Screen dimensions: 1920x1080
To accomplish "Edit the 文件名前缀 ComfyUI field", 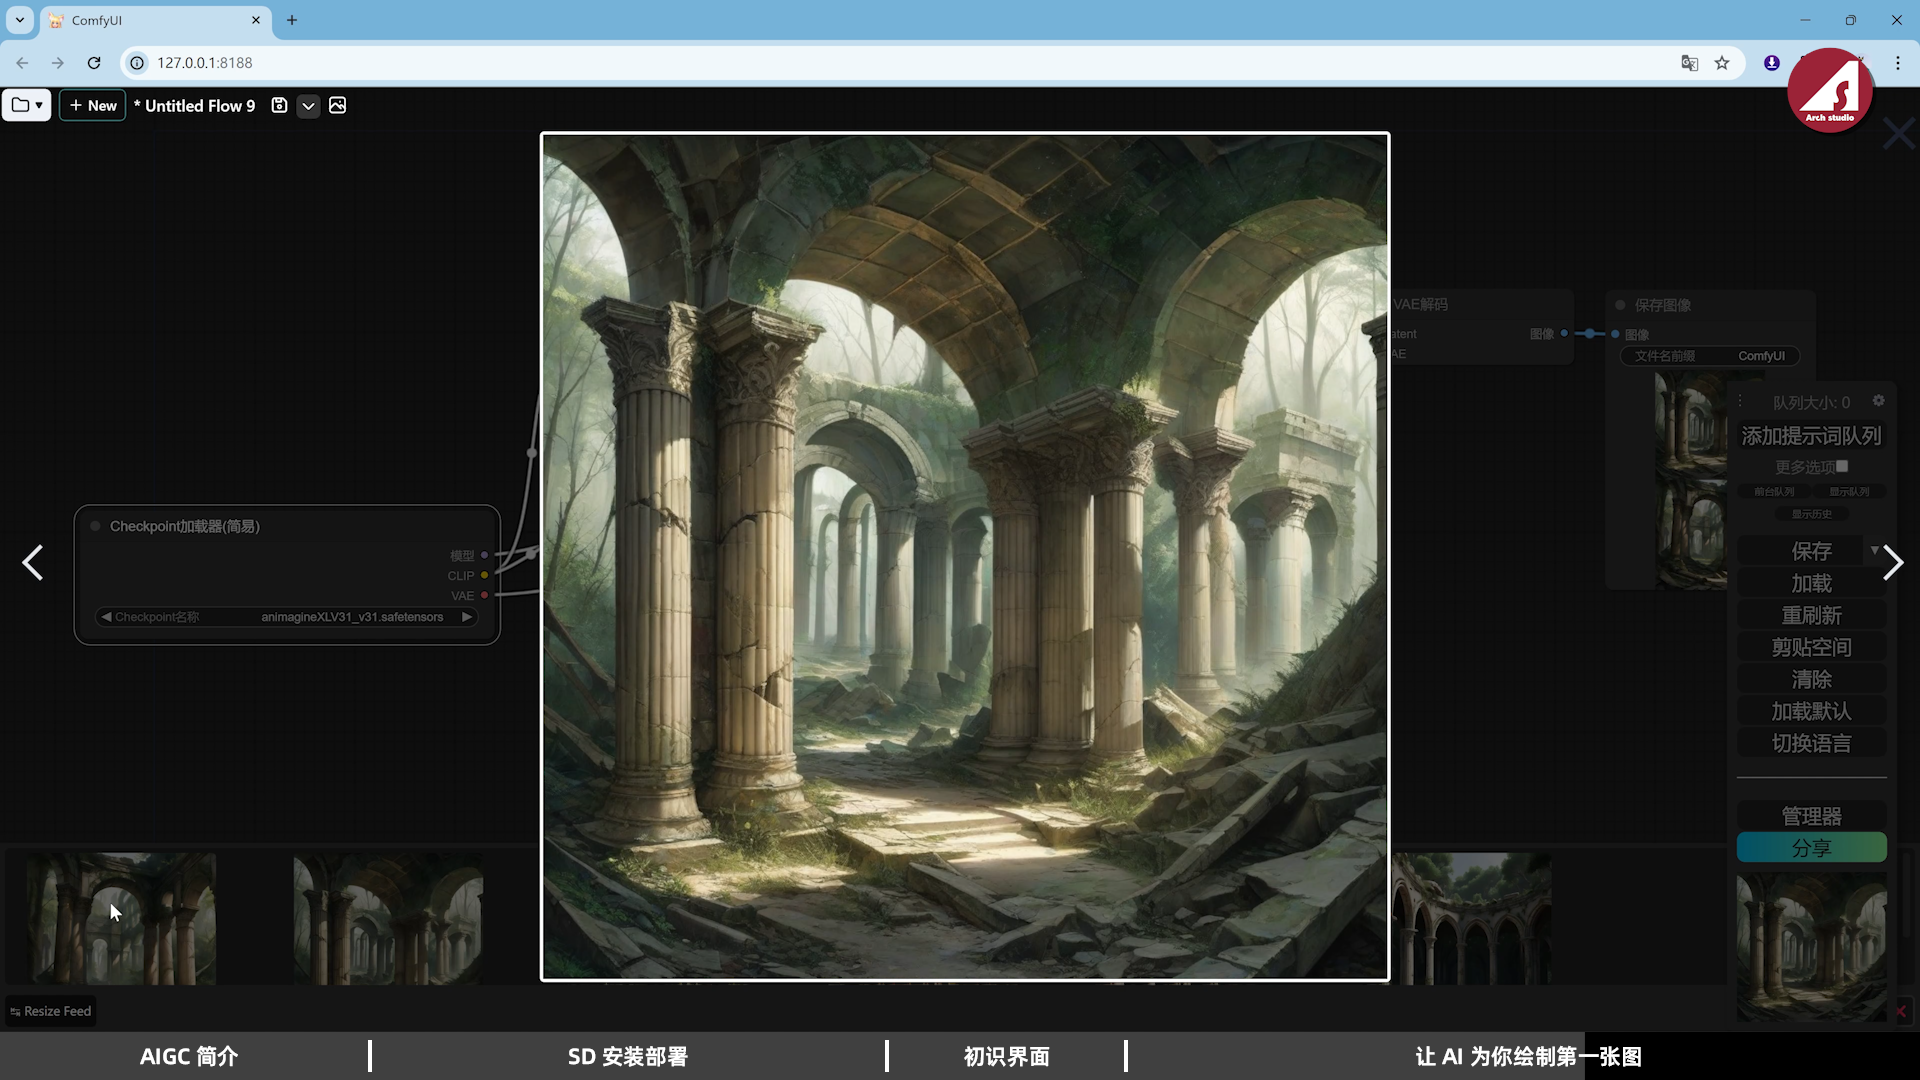I will (x=1709, y=356).
